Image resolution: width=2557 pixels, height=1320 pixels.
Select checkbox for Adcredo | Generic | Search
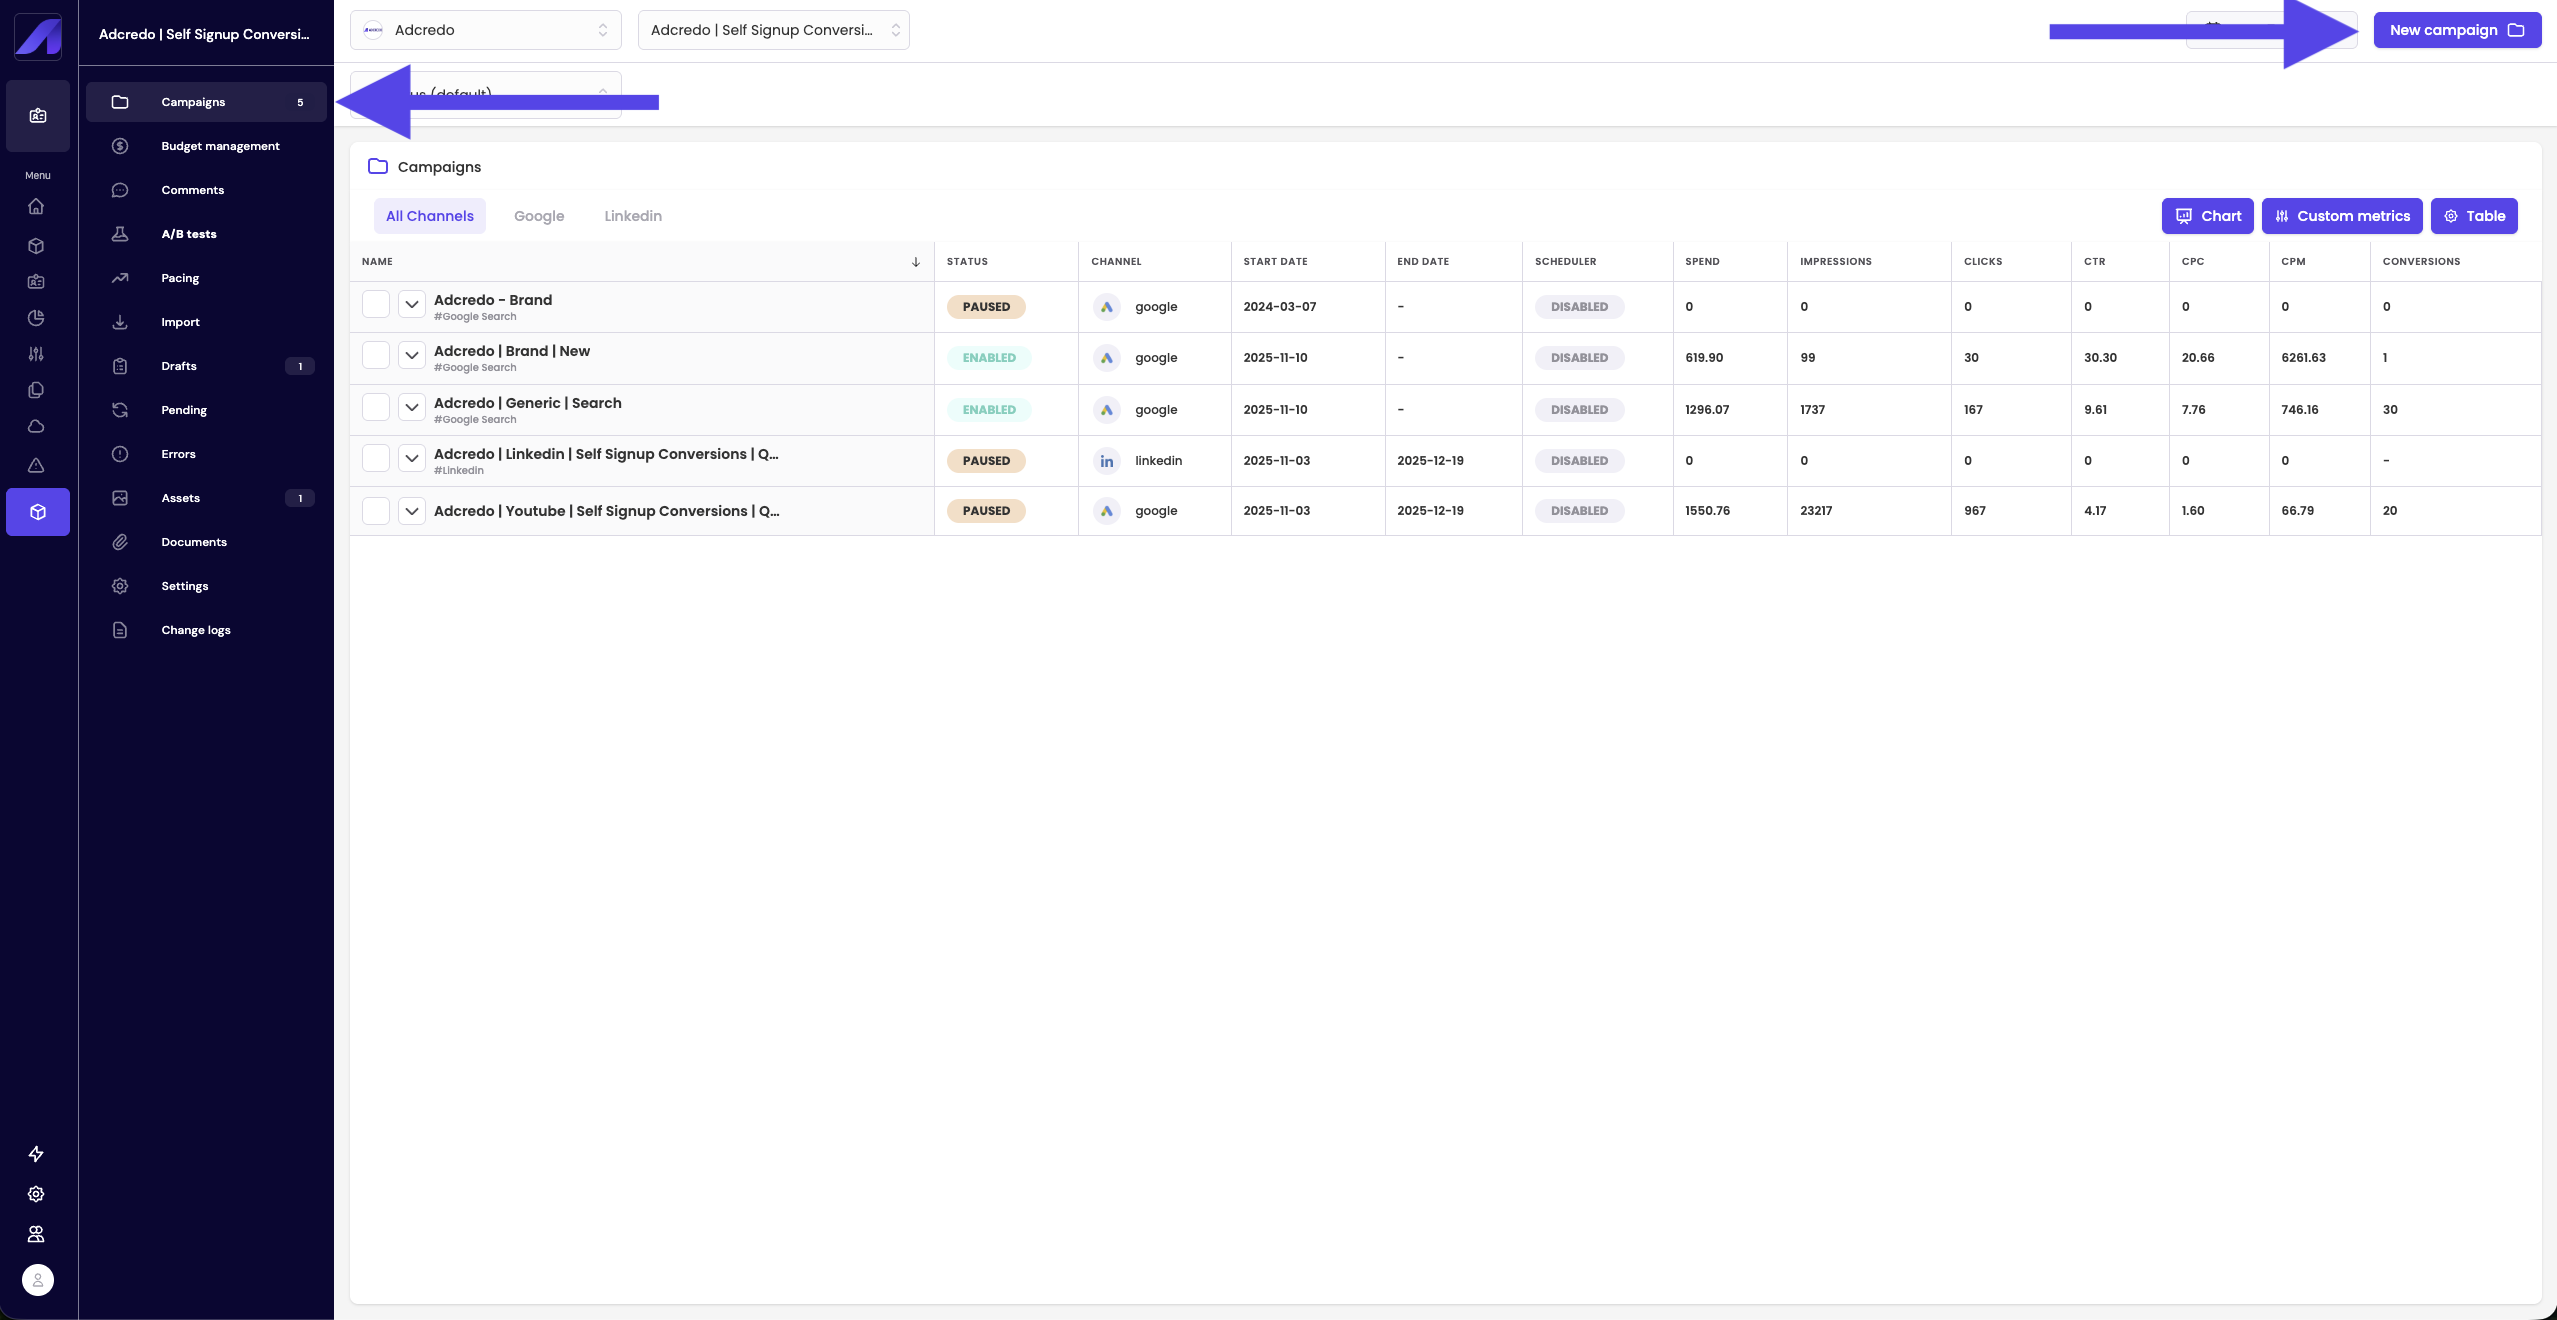click(376, 407)
